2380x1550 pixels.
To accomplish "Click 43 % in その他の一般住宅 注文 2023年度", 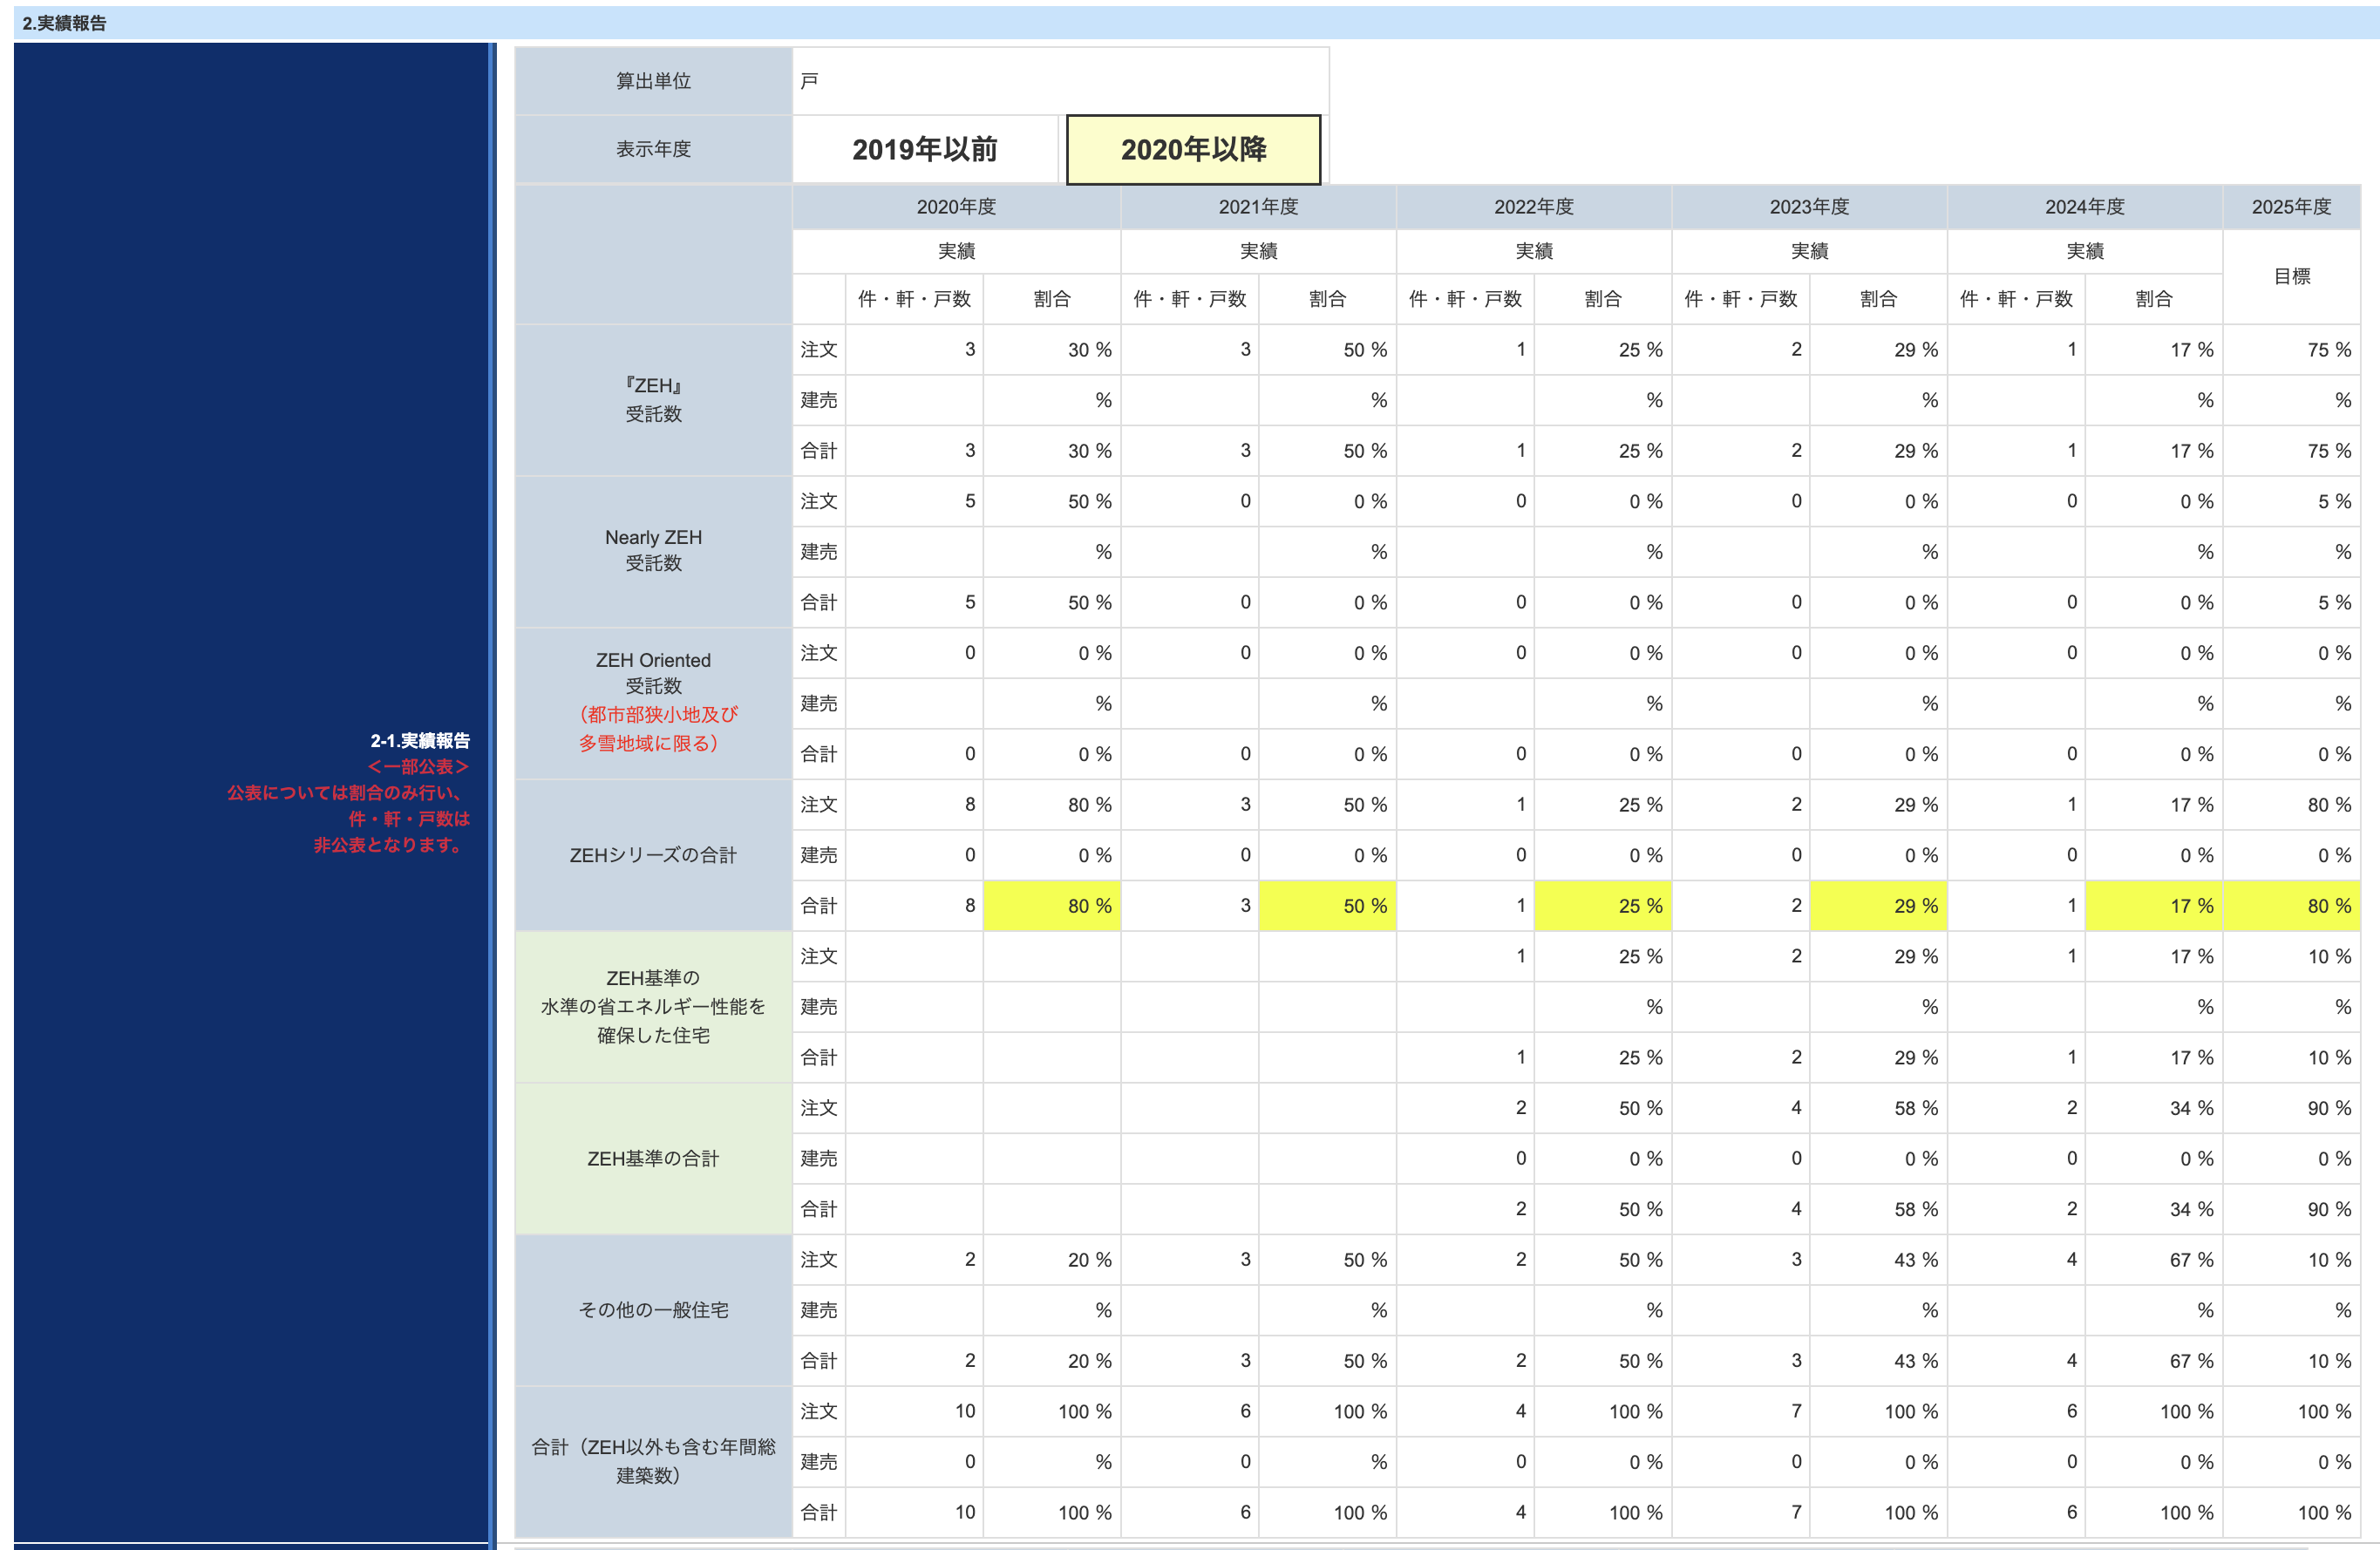I will click(x=1878, y=1260).
